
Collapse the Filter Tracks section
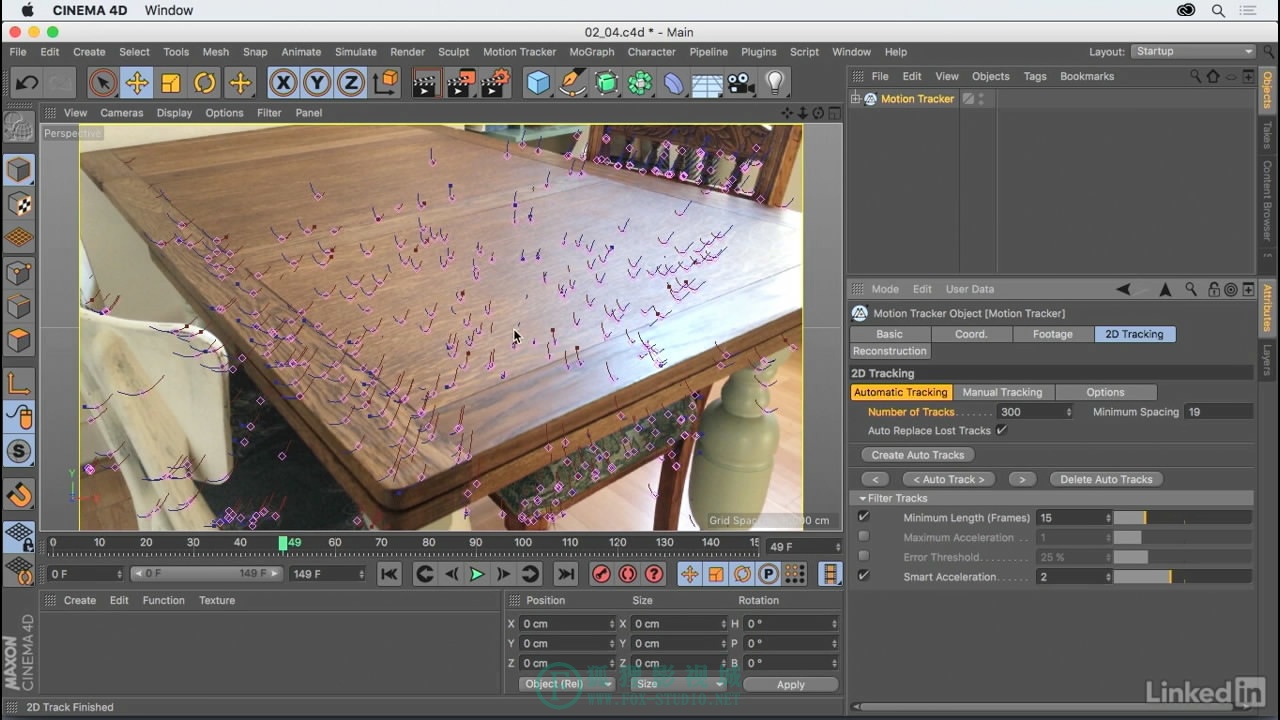[x=863, y=498]
